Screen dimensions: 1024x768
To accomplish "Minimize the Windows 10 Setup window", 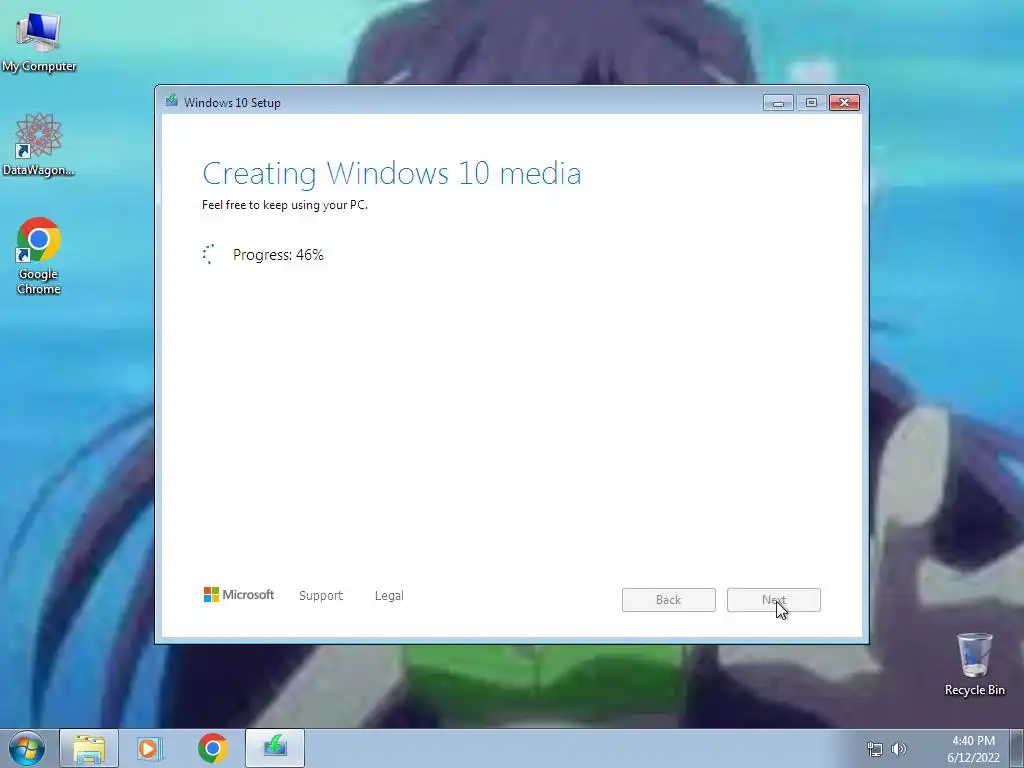I will (x=778, y=103).
